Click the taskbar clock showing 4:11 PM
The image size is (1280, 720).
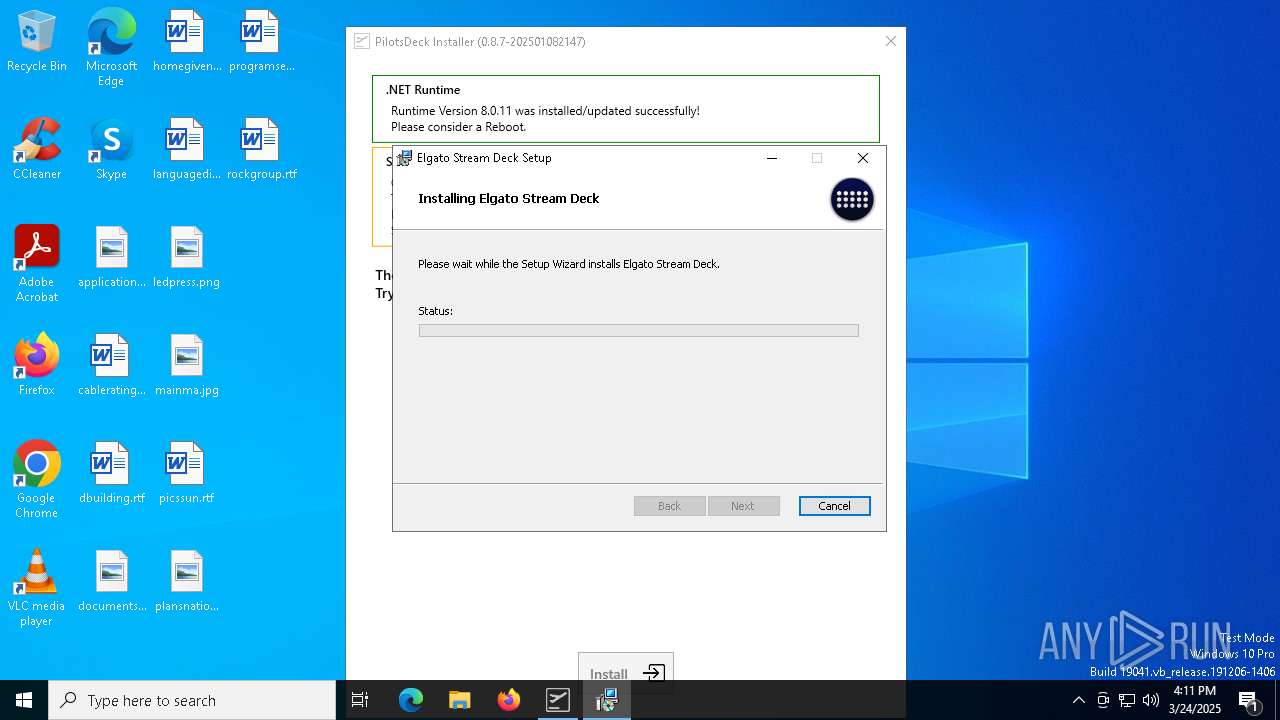point(1195,700)
